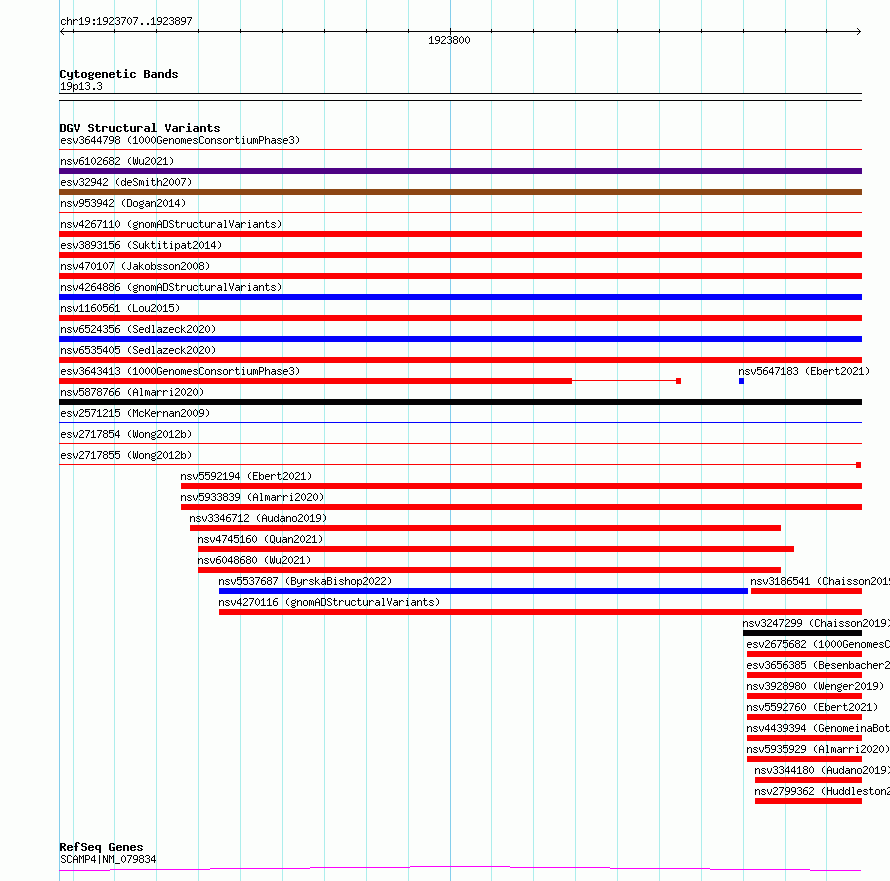Click the 1923800 ruler position label
The width and height of the screenshot is (890, 881).
click(449, 40)
